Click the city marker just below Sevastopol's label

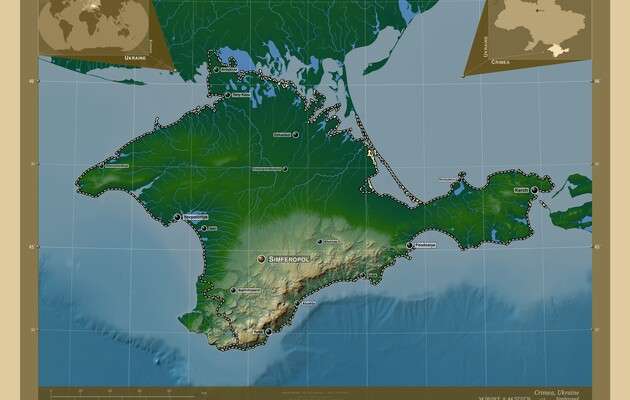point(203,228)
